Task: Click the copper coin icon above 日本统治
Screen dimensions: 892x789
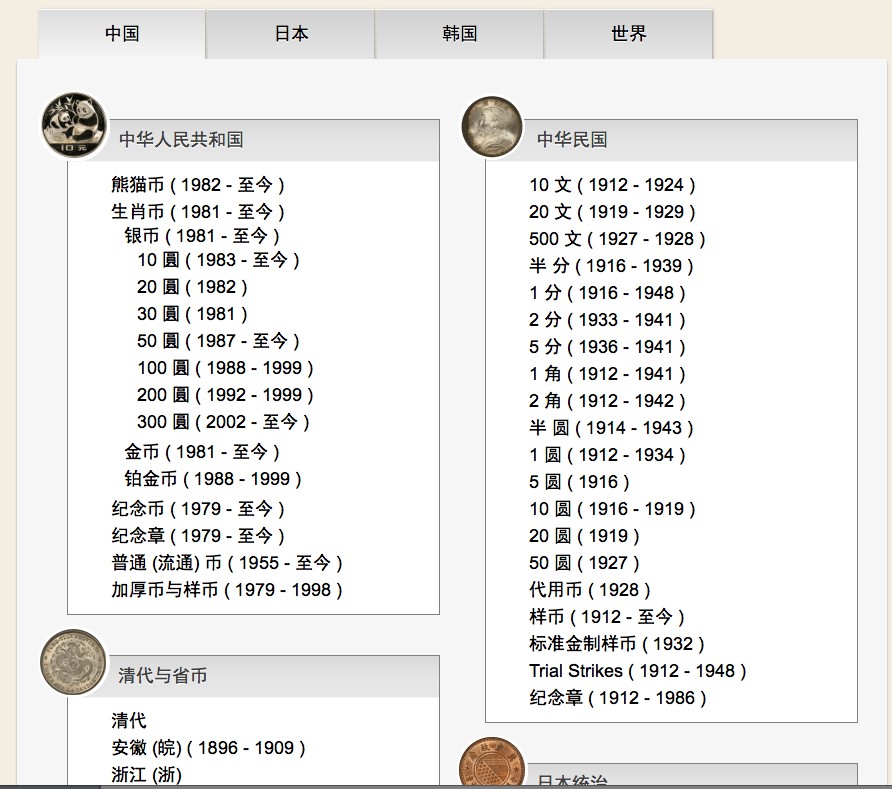Action: [491, 766]
